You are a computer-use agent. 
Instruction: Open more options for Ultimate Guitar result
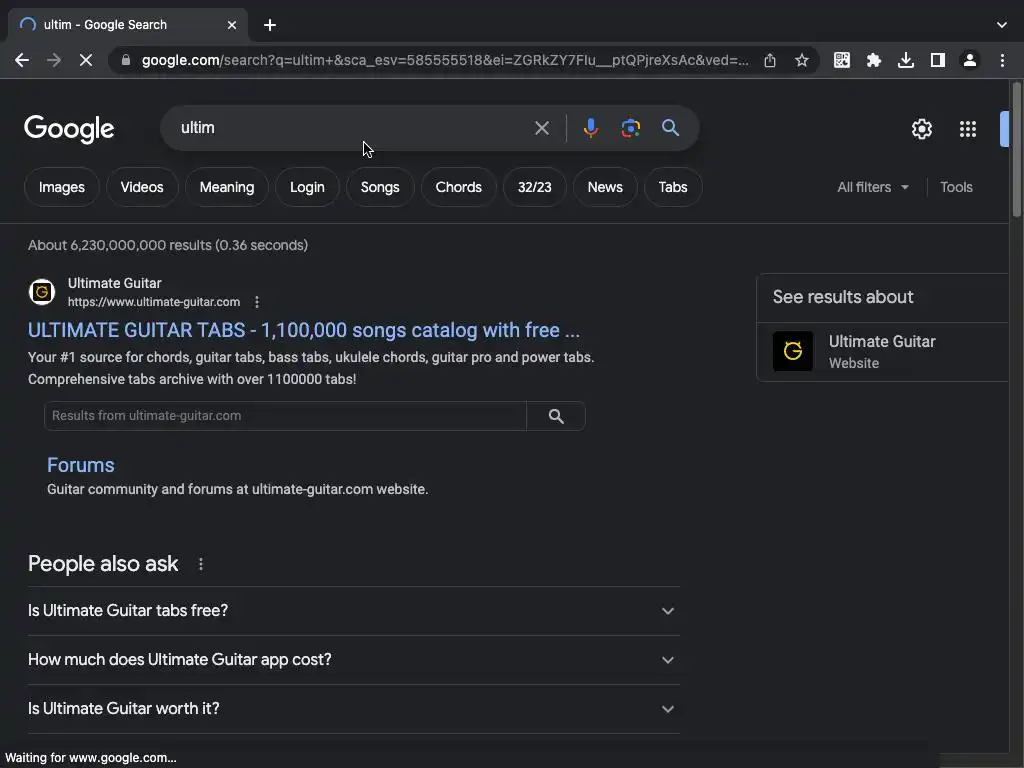257,302
